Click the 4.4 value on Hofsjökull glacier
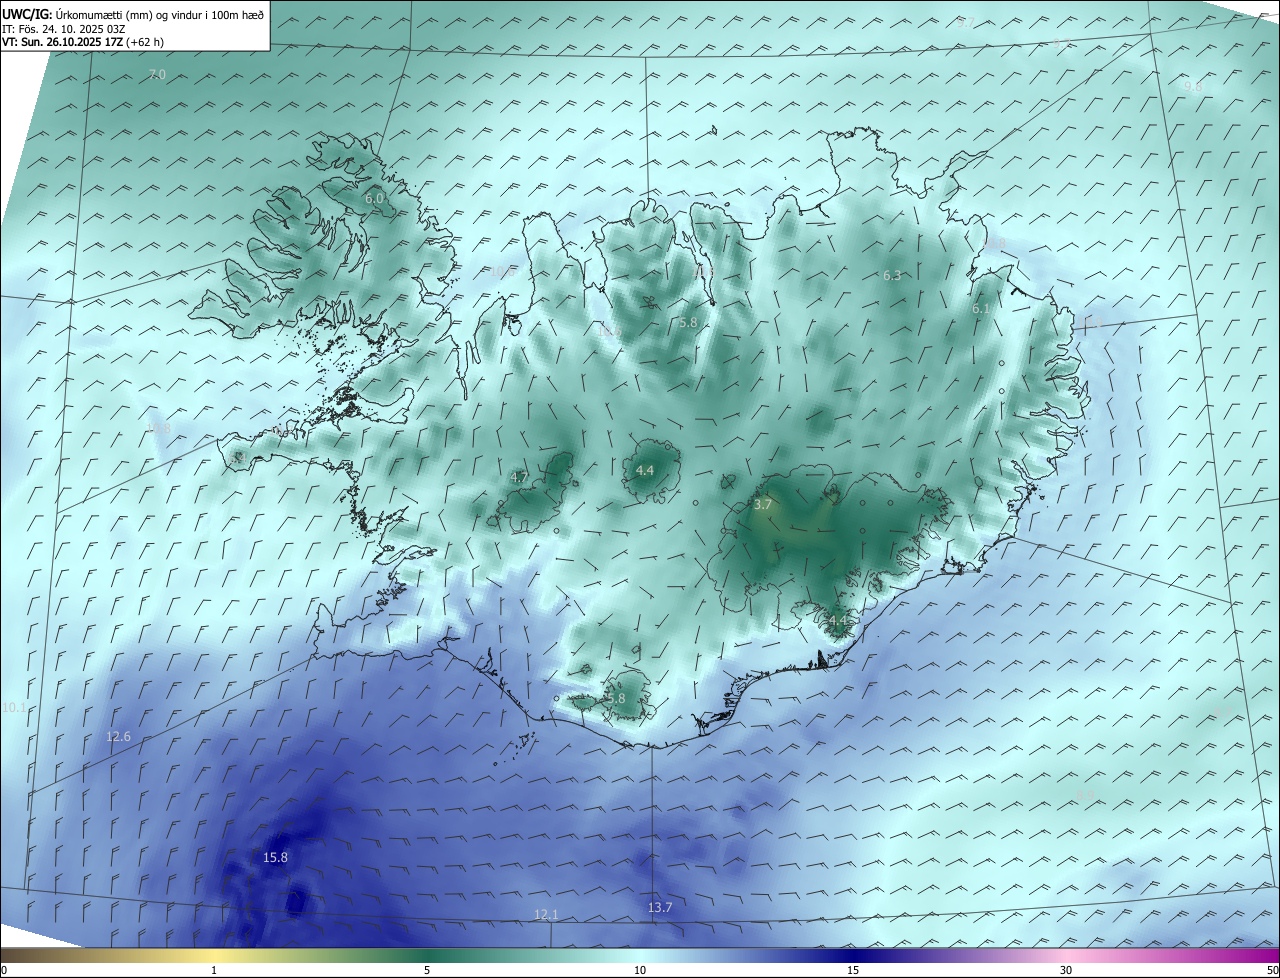Viewport: 1280px width, 978px height. tap(645, 471)
